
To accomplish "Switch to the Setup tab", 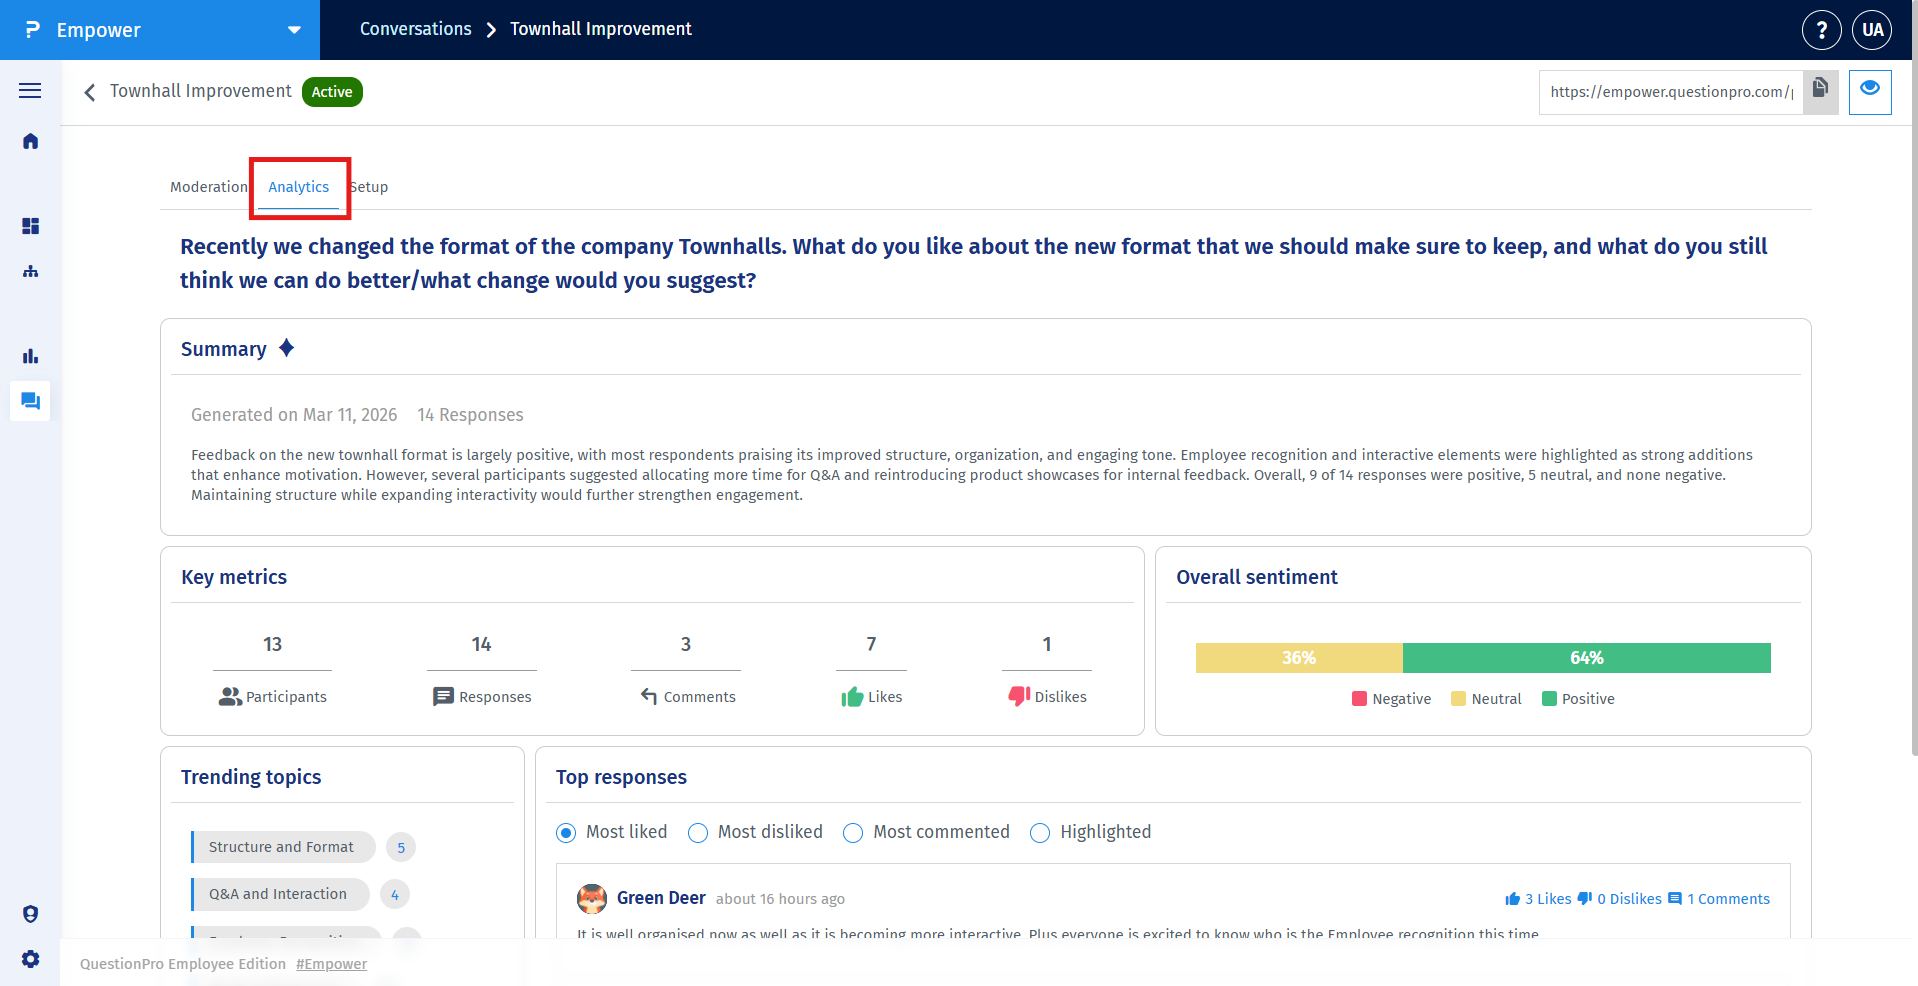I will click(369, 187).
